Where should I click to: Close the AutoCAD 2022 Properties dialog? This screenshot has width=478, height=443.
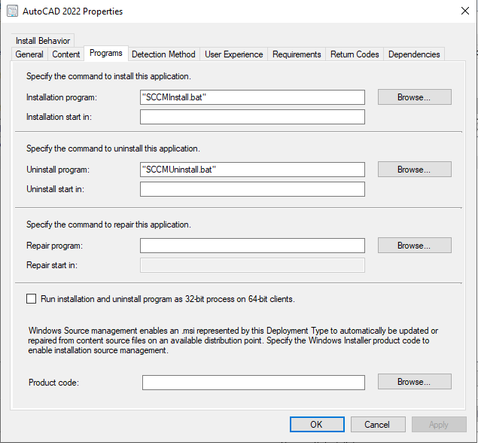point(465,11)
